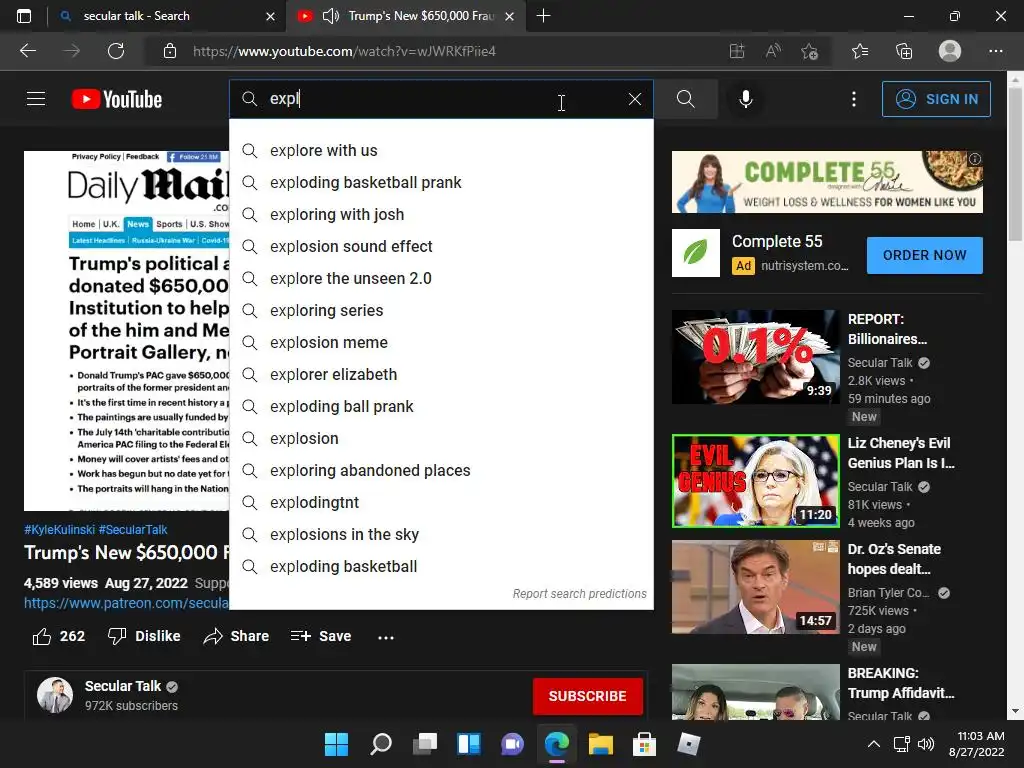Choose the plain 'explosion' suggestion
Image resolution: width=1024 pixels, height=768 pixels.
[x=441, y=438]
